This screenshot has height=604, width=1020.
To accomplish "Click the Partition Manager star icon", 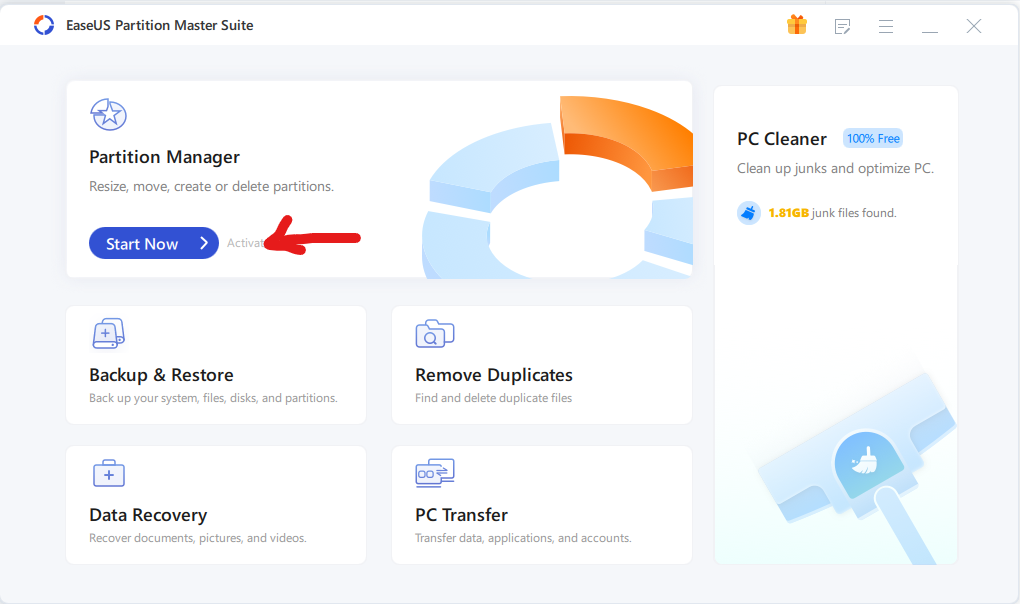I will [108, 114].
